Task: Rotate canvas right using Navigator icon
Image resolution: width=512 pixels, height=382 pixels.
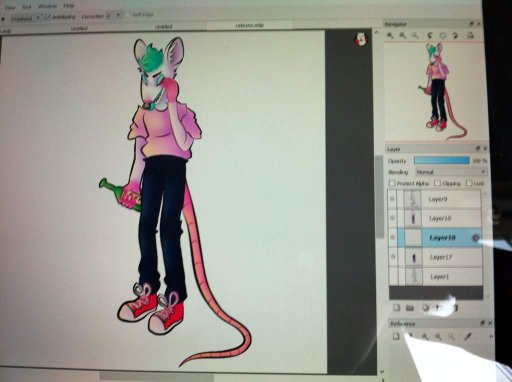Action: tap(456, 35)
